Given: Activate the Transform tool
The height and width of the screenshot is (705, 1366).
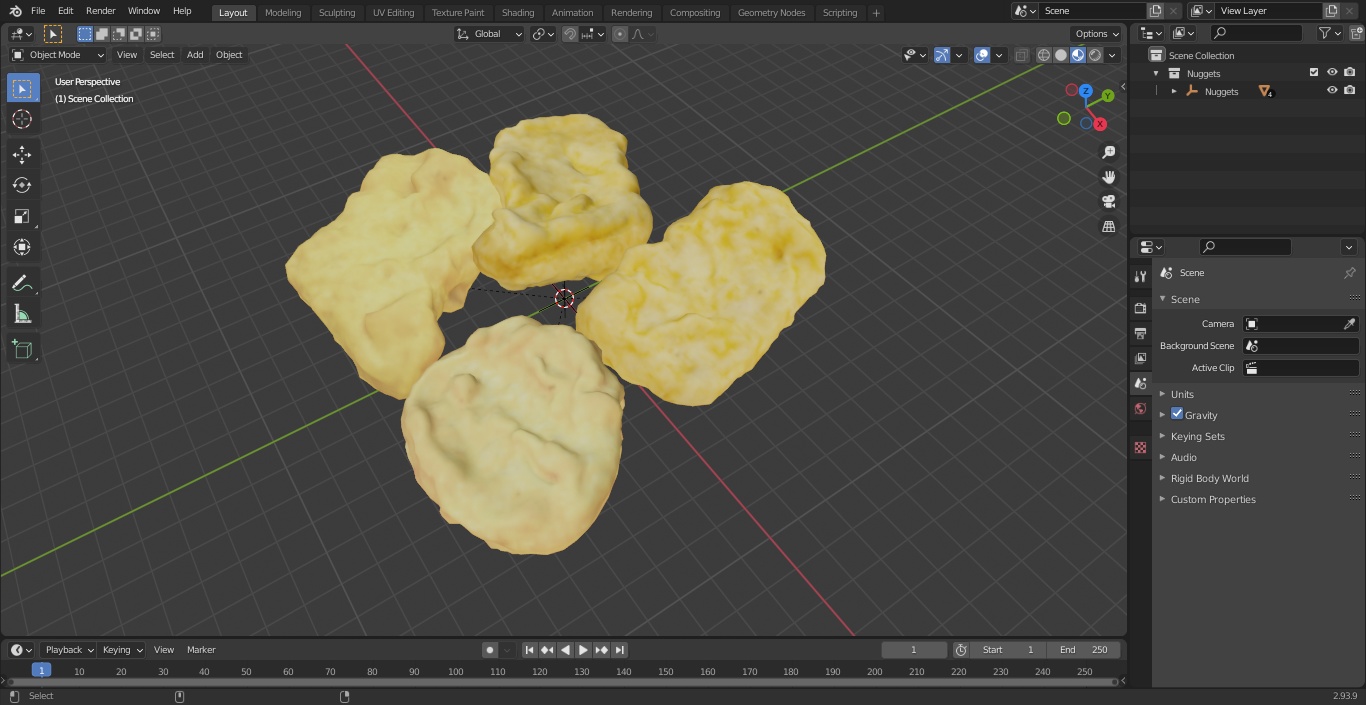Looking at the screenshot, I should [x=22, y=247].
